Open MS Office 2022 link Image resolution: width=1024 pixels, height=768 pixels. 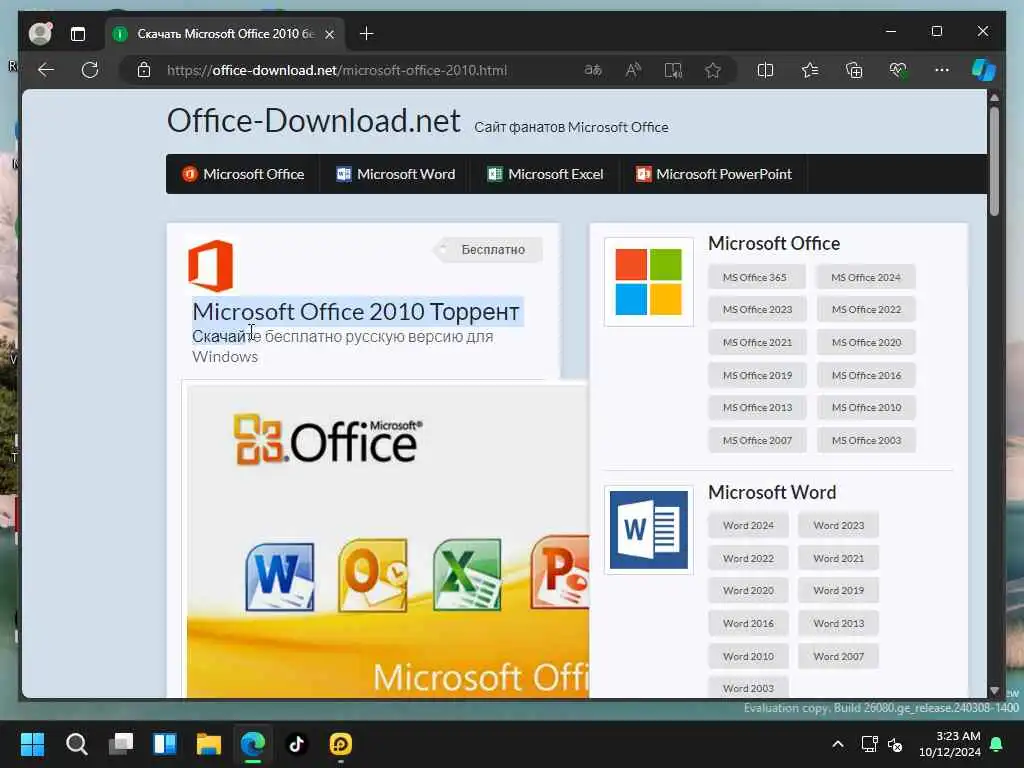[866, 310]
